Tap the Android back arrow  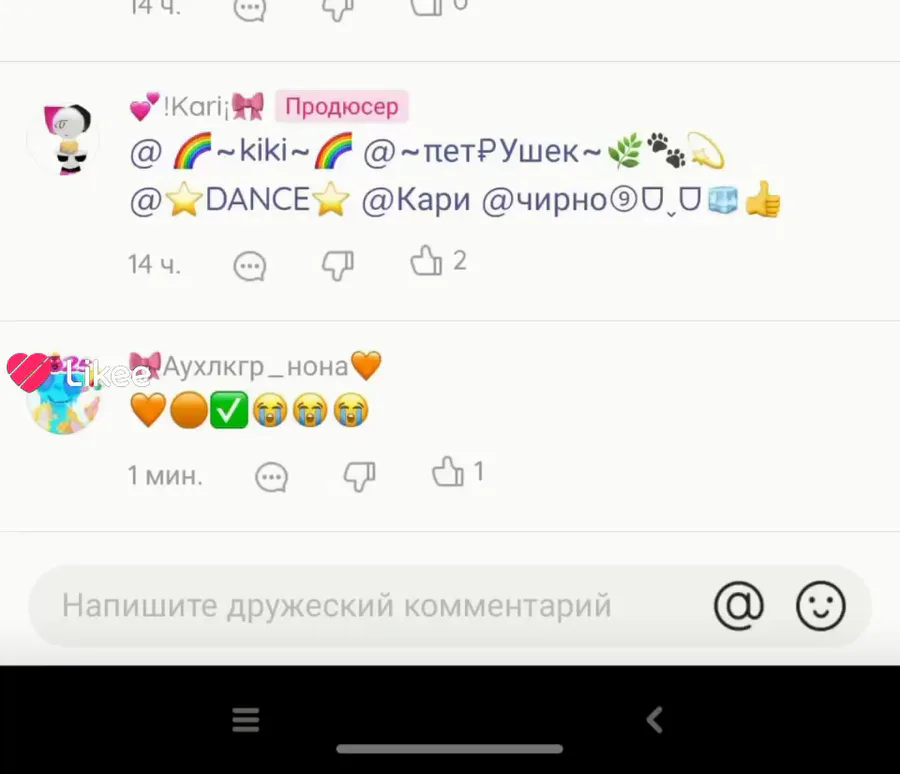click(x=655, y=719)
